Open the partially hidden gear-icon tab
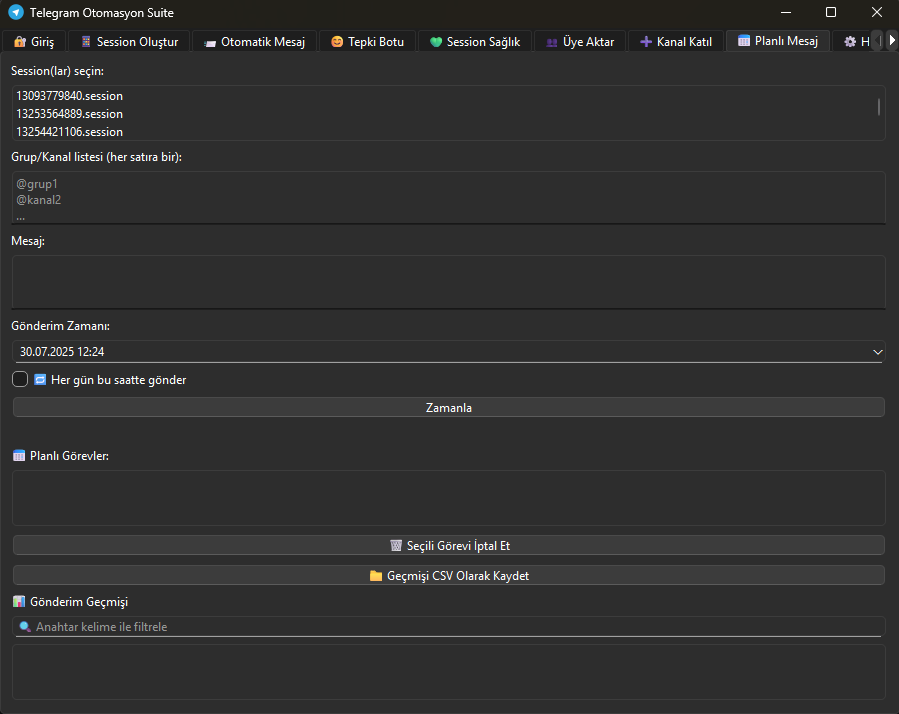The image size is (899, 714). coord(853,42)
